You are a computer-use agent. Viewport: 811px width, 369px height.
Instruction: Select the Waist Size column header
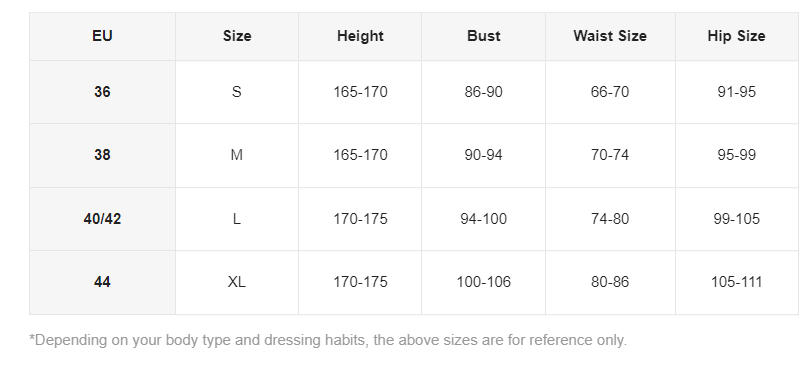point(610,36)
